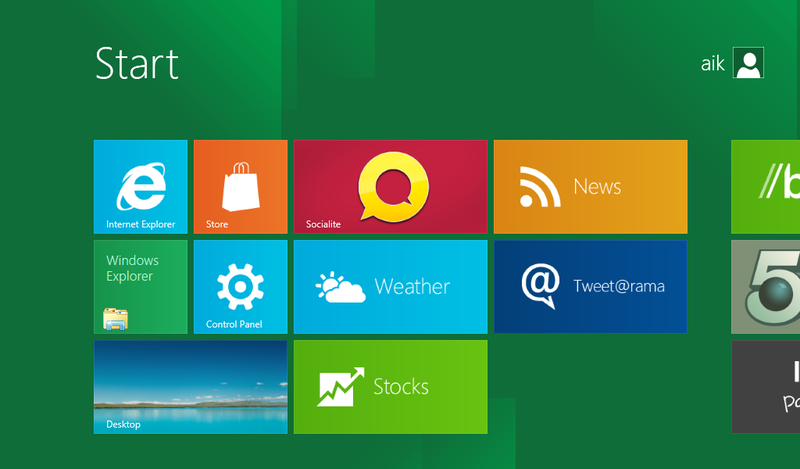Open the Stocks chart tile

tap(390, 387)
